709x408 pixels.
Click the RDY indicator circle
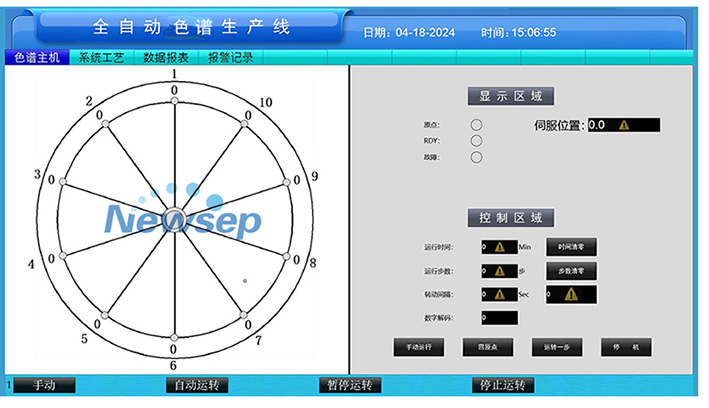click(476, 140)
